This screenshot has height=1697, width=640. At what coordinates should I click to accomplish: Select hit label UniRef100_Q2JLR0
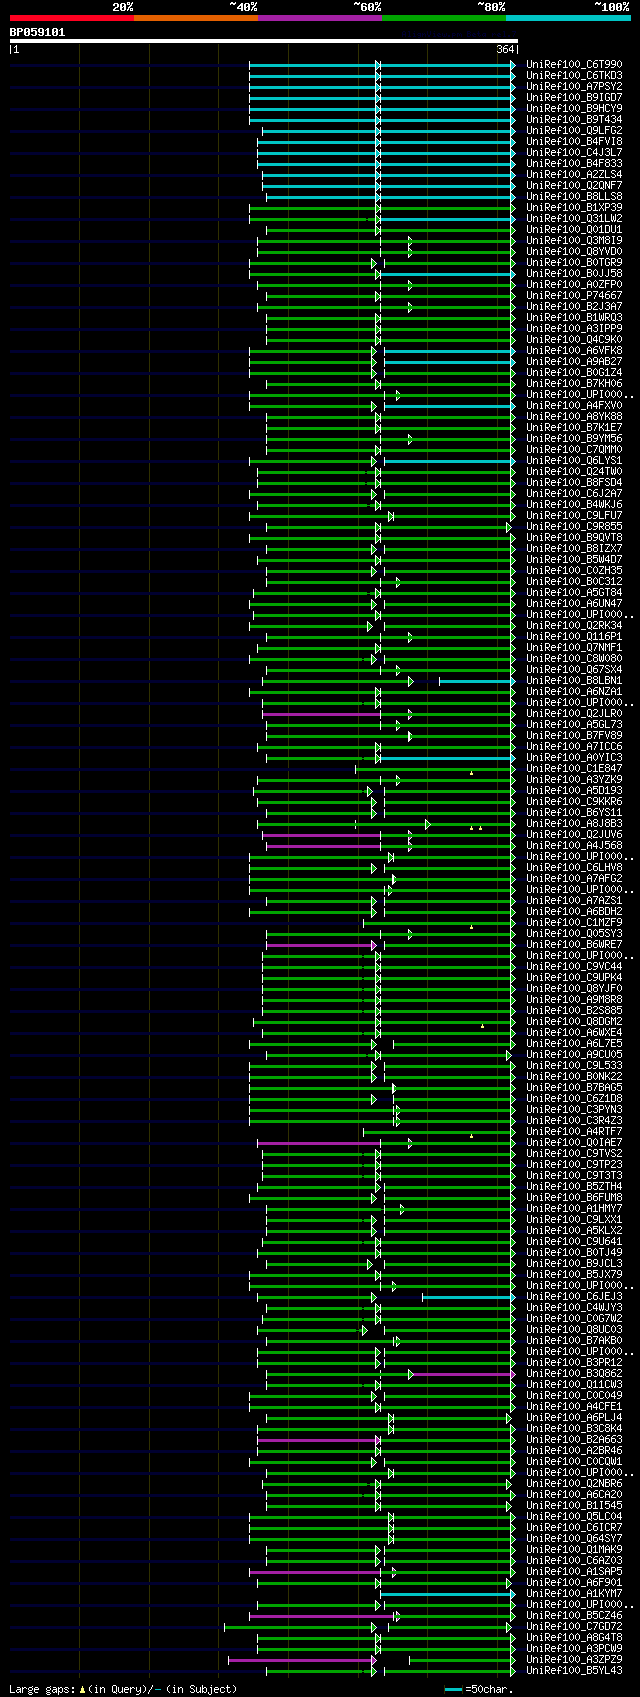click(574, 713)
